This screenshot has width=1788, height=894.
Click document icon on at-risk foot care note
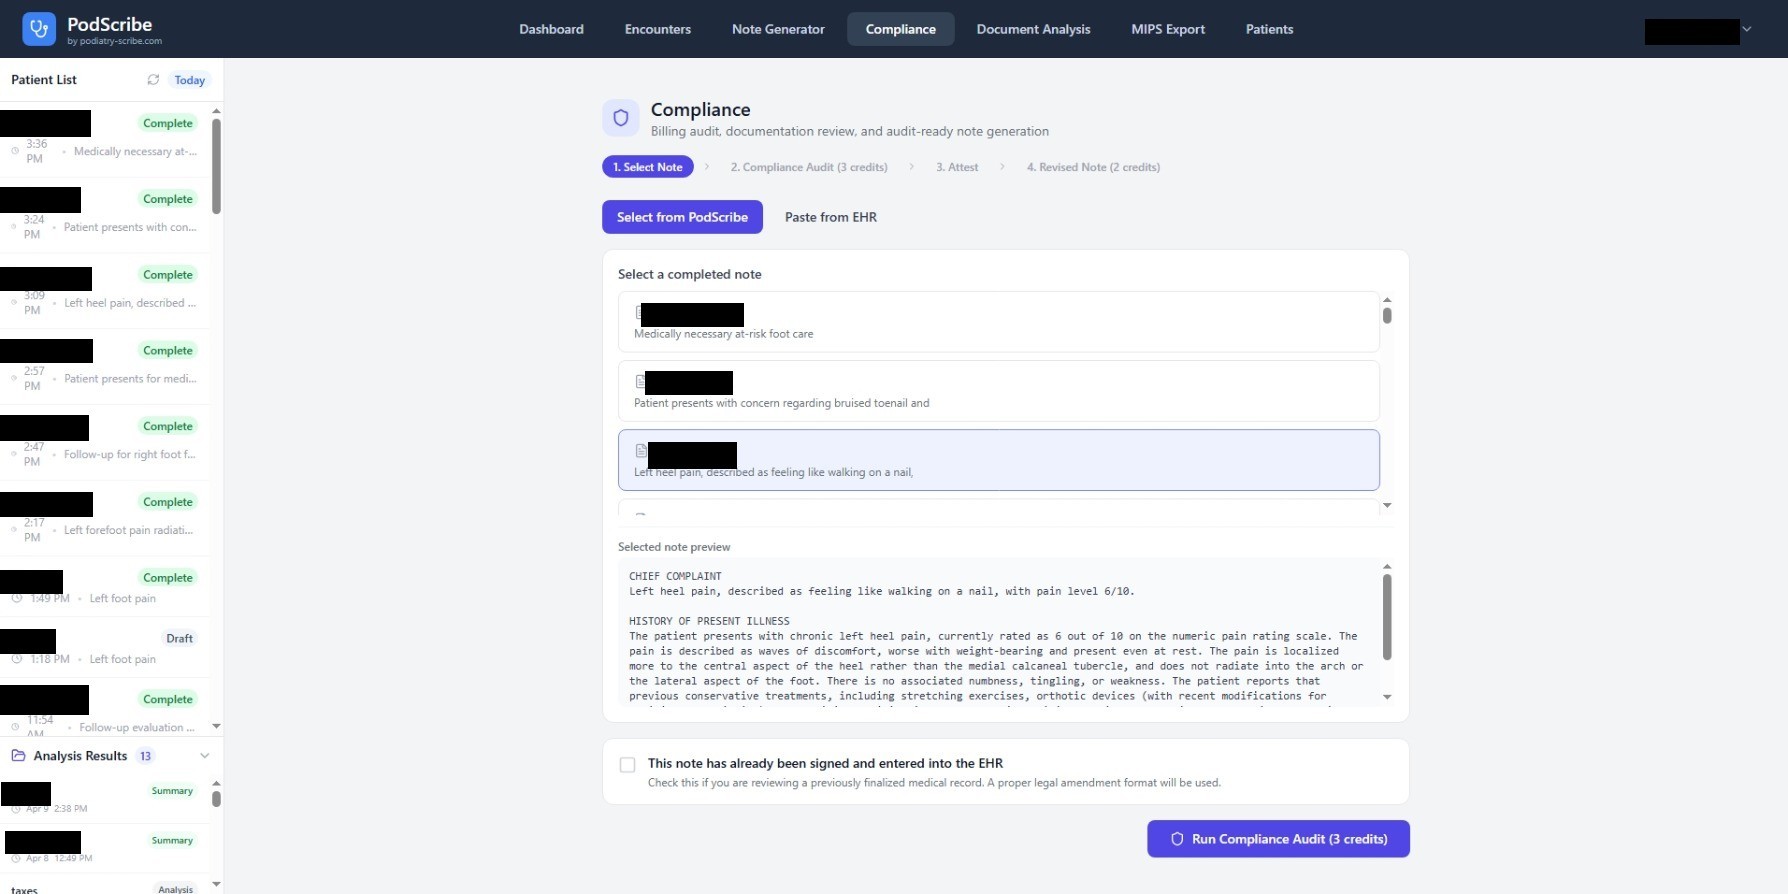click(x=638, y=312)
